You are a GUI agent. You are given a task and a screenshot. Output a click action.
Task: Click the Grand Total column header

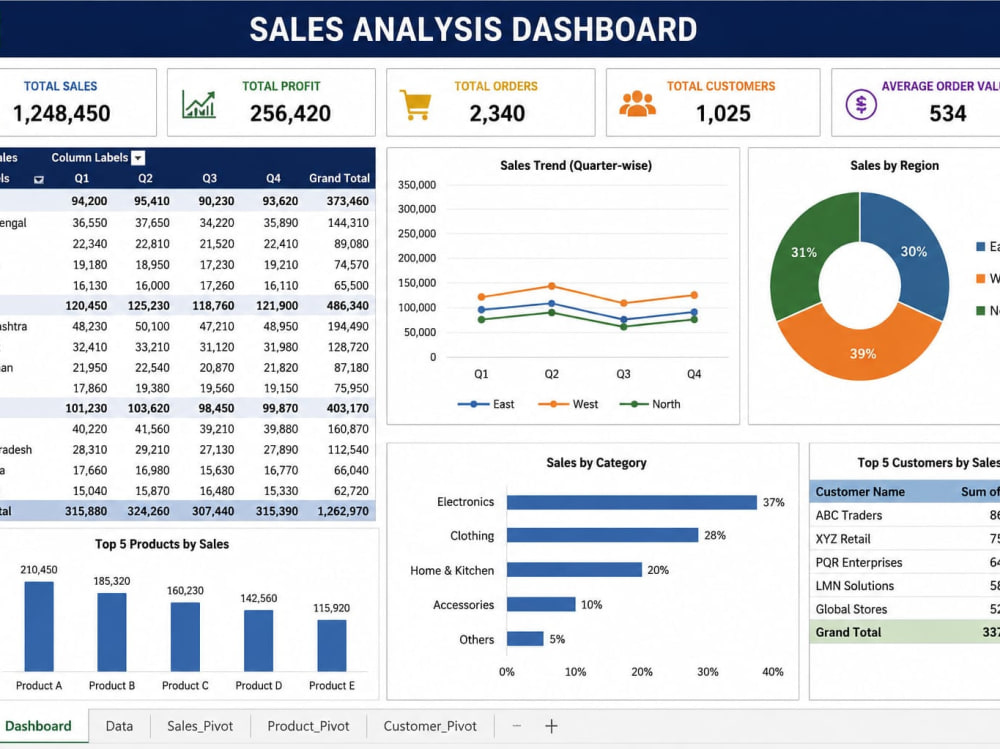(x=339, y=179)
